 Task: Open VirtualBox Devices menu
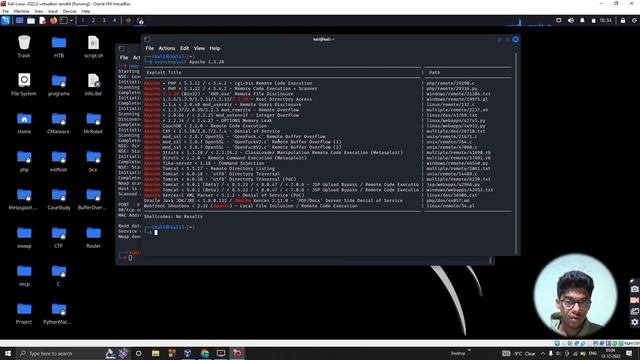(69, 11)
